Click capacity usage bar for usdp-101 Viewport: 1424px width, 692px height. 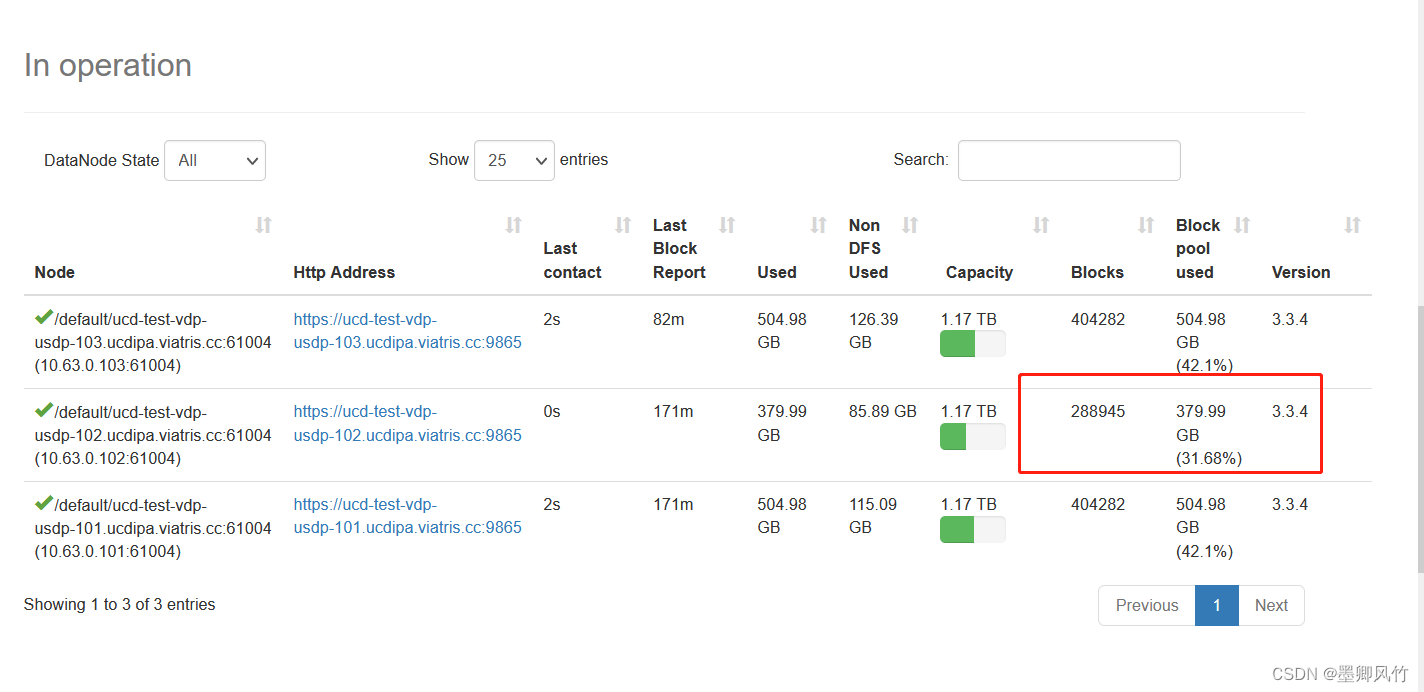(973, 529)
